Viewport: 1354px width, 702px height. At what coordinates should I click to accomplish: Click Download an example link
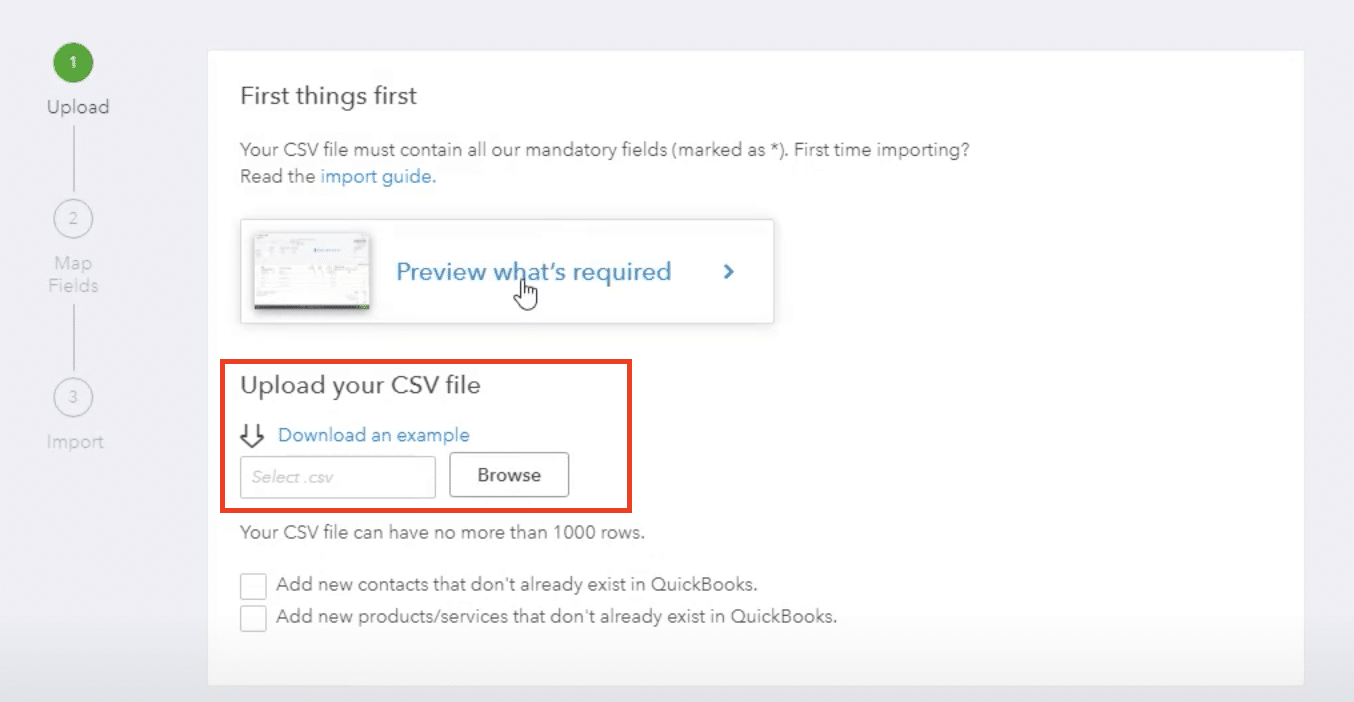[x=373, y=435]
